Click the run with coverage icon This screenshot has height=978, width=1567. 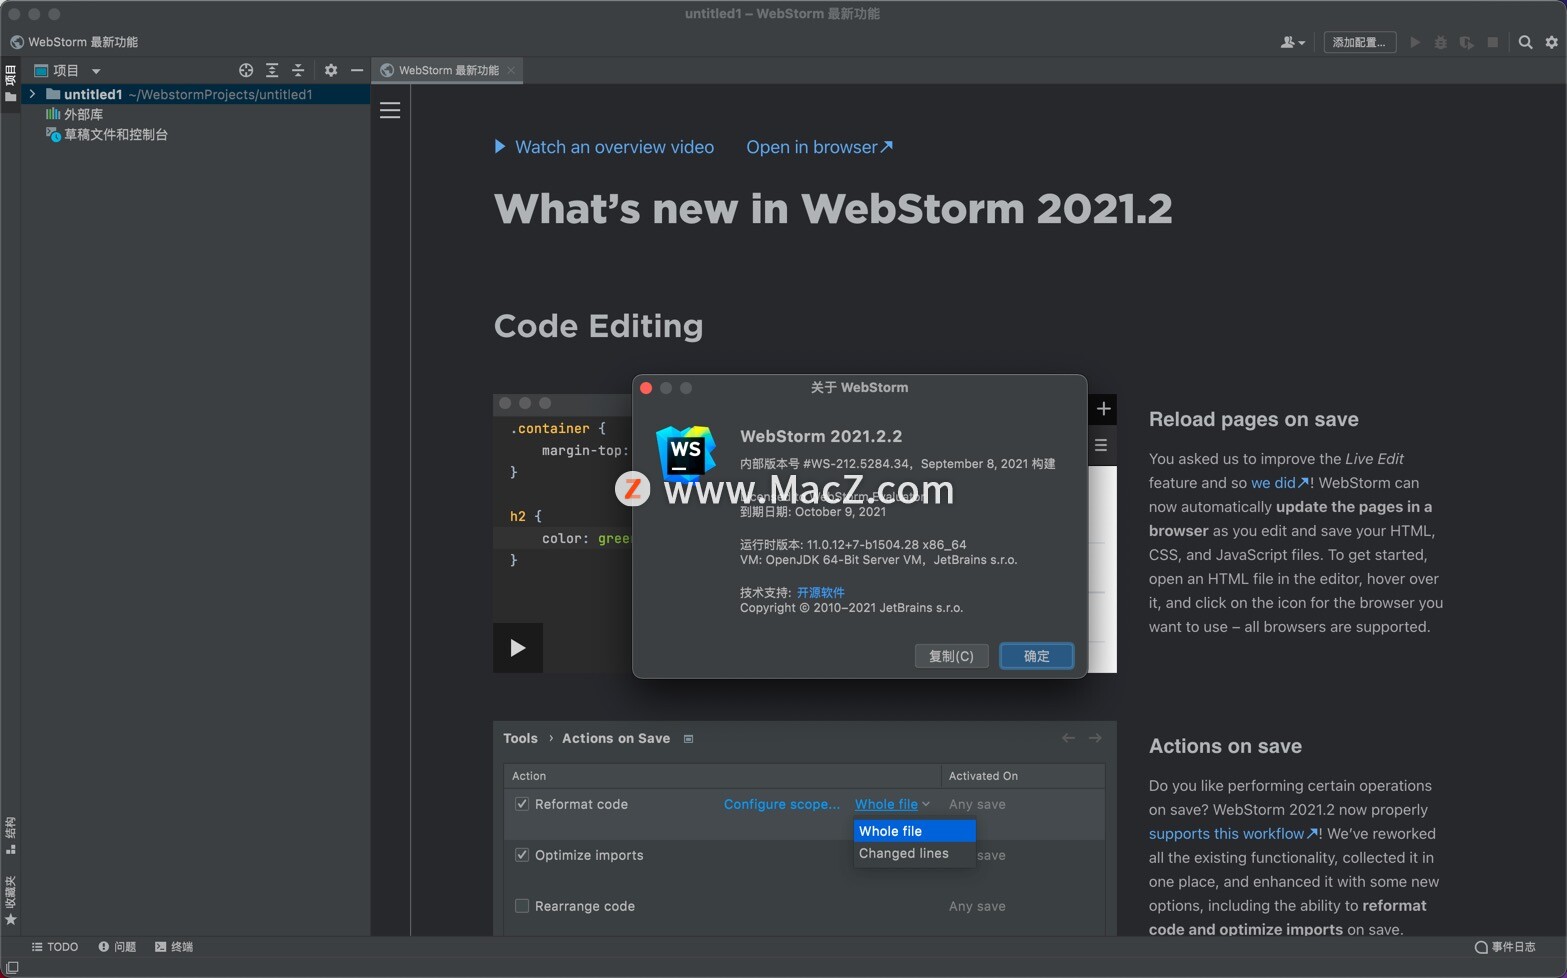[x=1467, y=42]
